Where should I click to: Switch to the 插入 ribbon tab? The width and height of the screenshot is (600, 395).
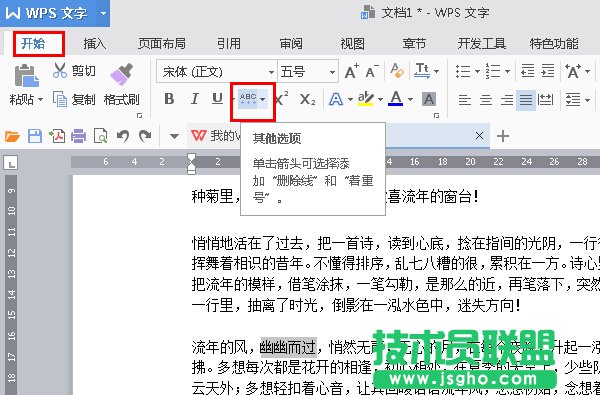point(95,44)
